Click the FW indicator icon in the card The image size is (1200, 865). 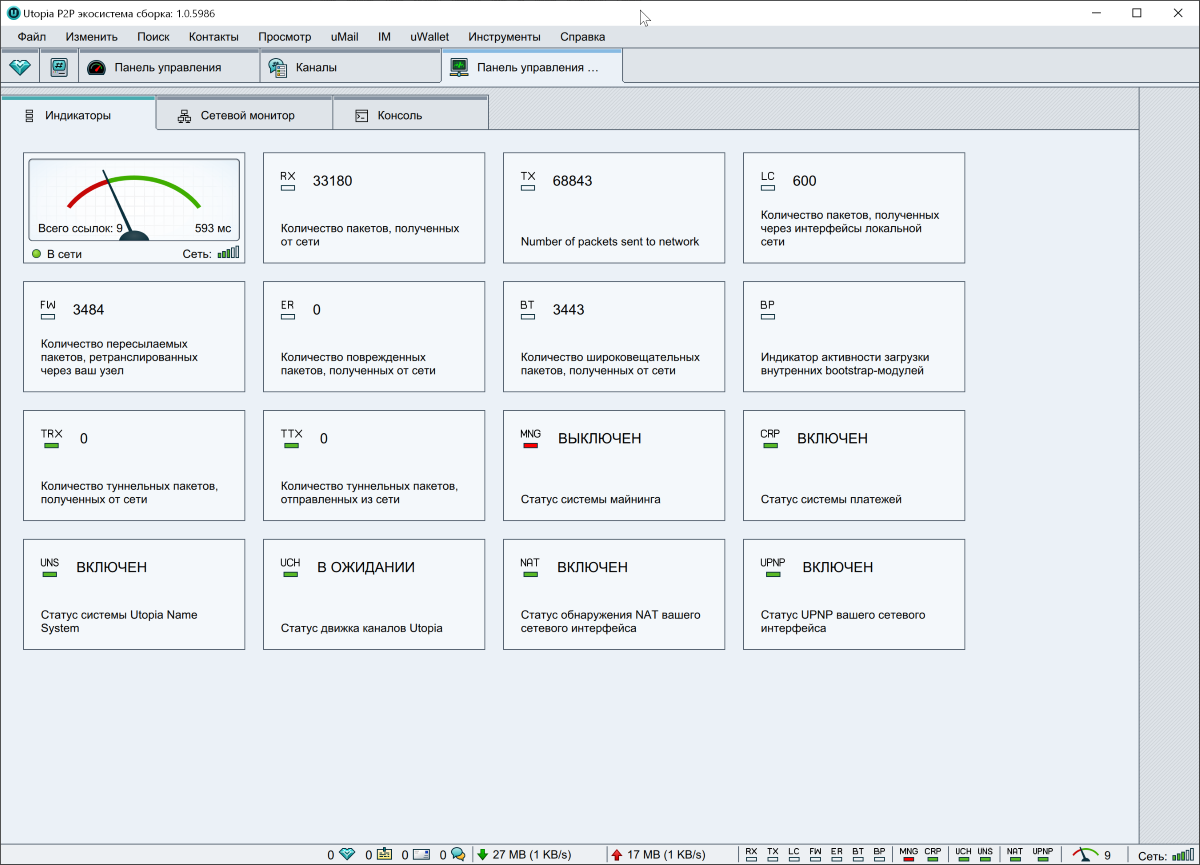tap(48, 310)
